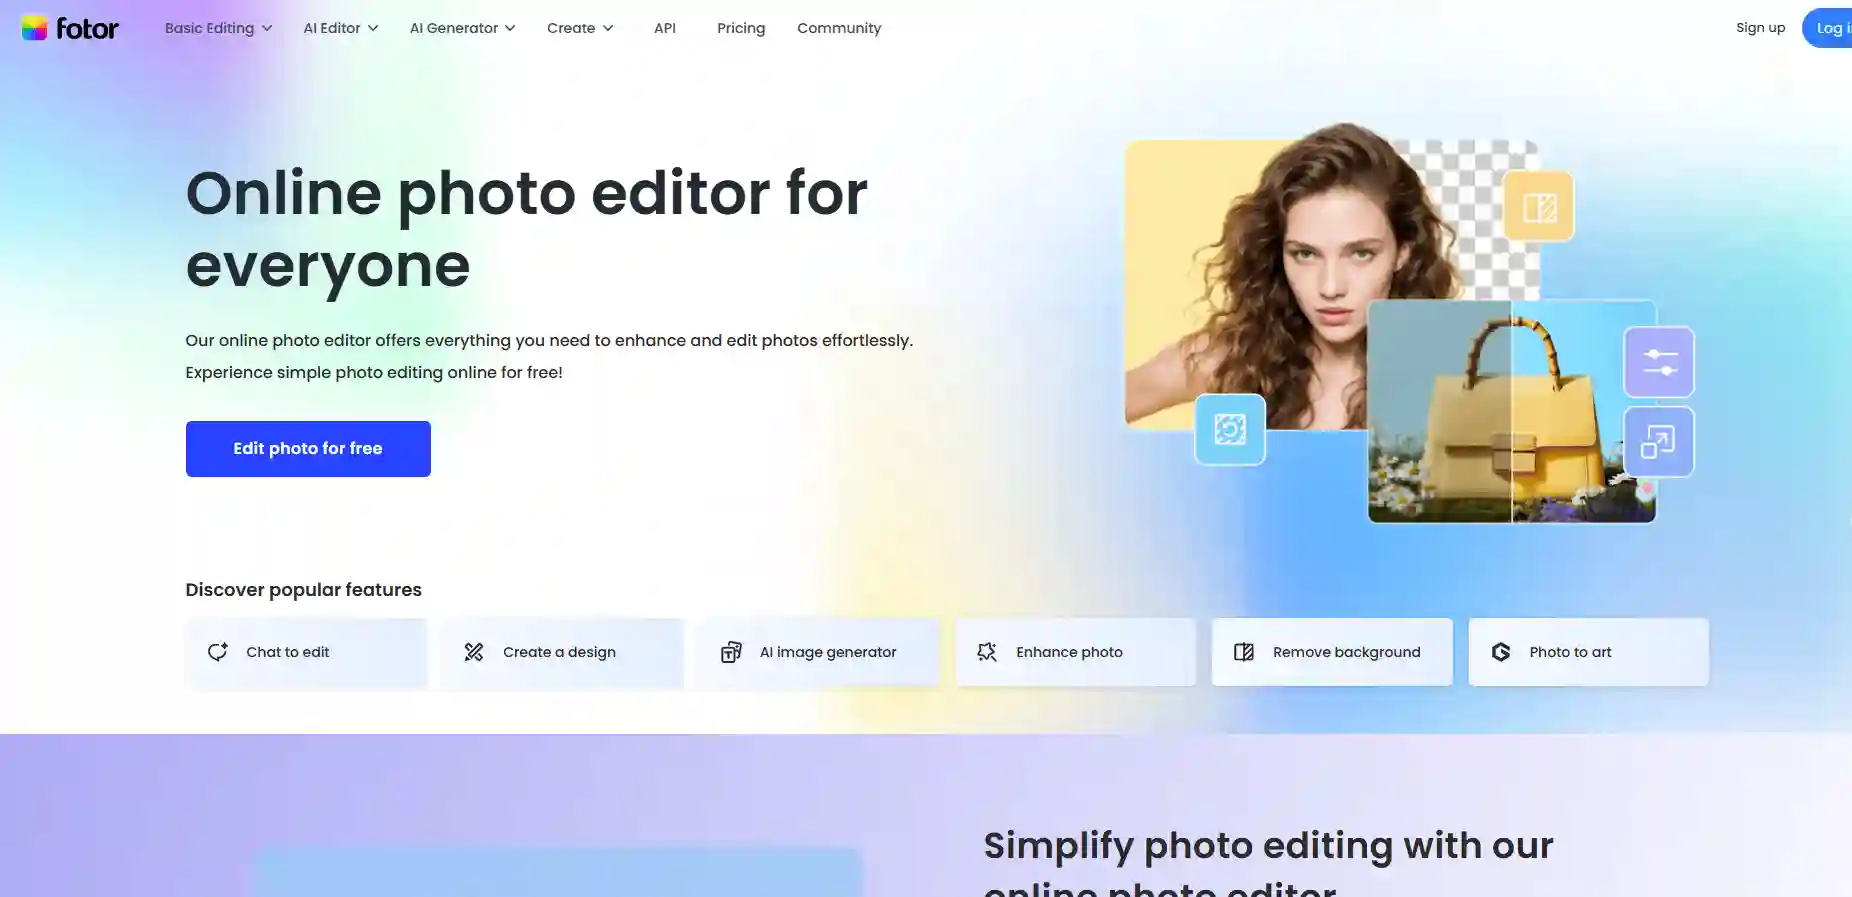Click the Sign up link

(1760, 28)
